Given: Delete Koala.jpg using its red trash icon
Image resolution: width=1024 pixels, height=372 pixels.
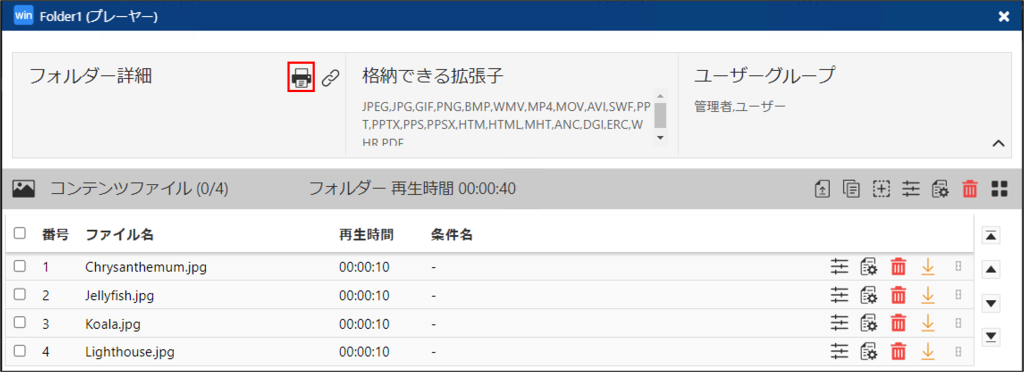Looking at the screenshot, I should tap(899, 323).
